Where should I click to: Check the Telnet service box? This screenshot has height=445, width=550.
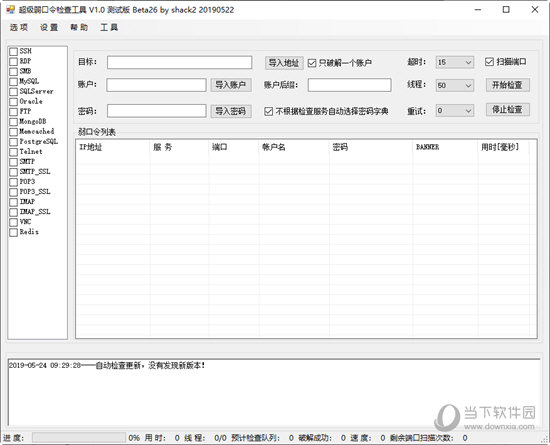pos(13,152)
